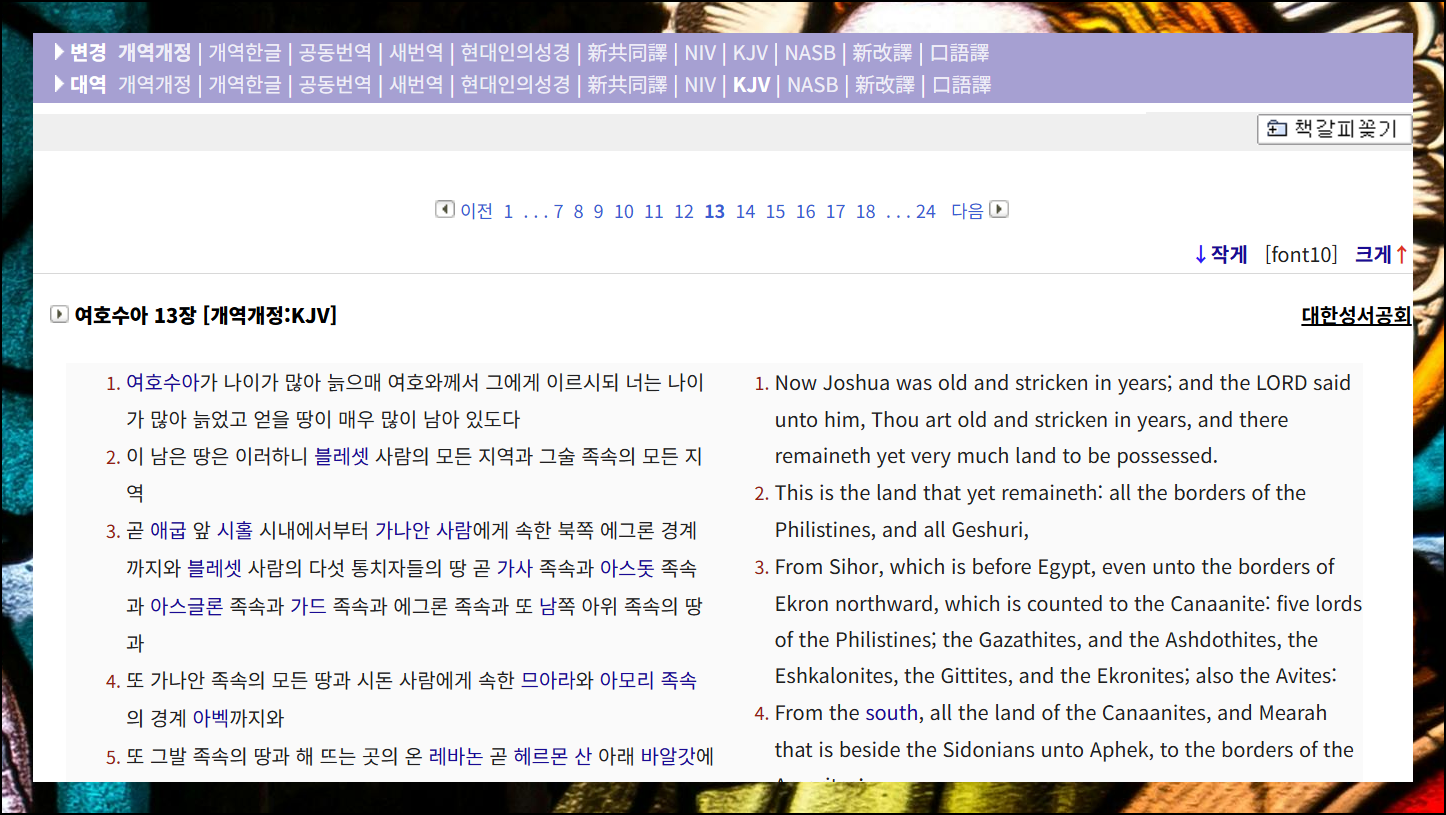The width and height of the screenshot is (1446, 815).
Task: Set 대역 parallel version to NIV
Action: pyautogui.click(x=699, y=85)
